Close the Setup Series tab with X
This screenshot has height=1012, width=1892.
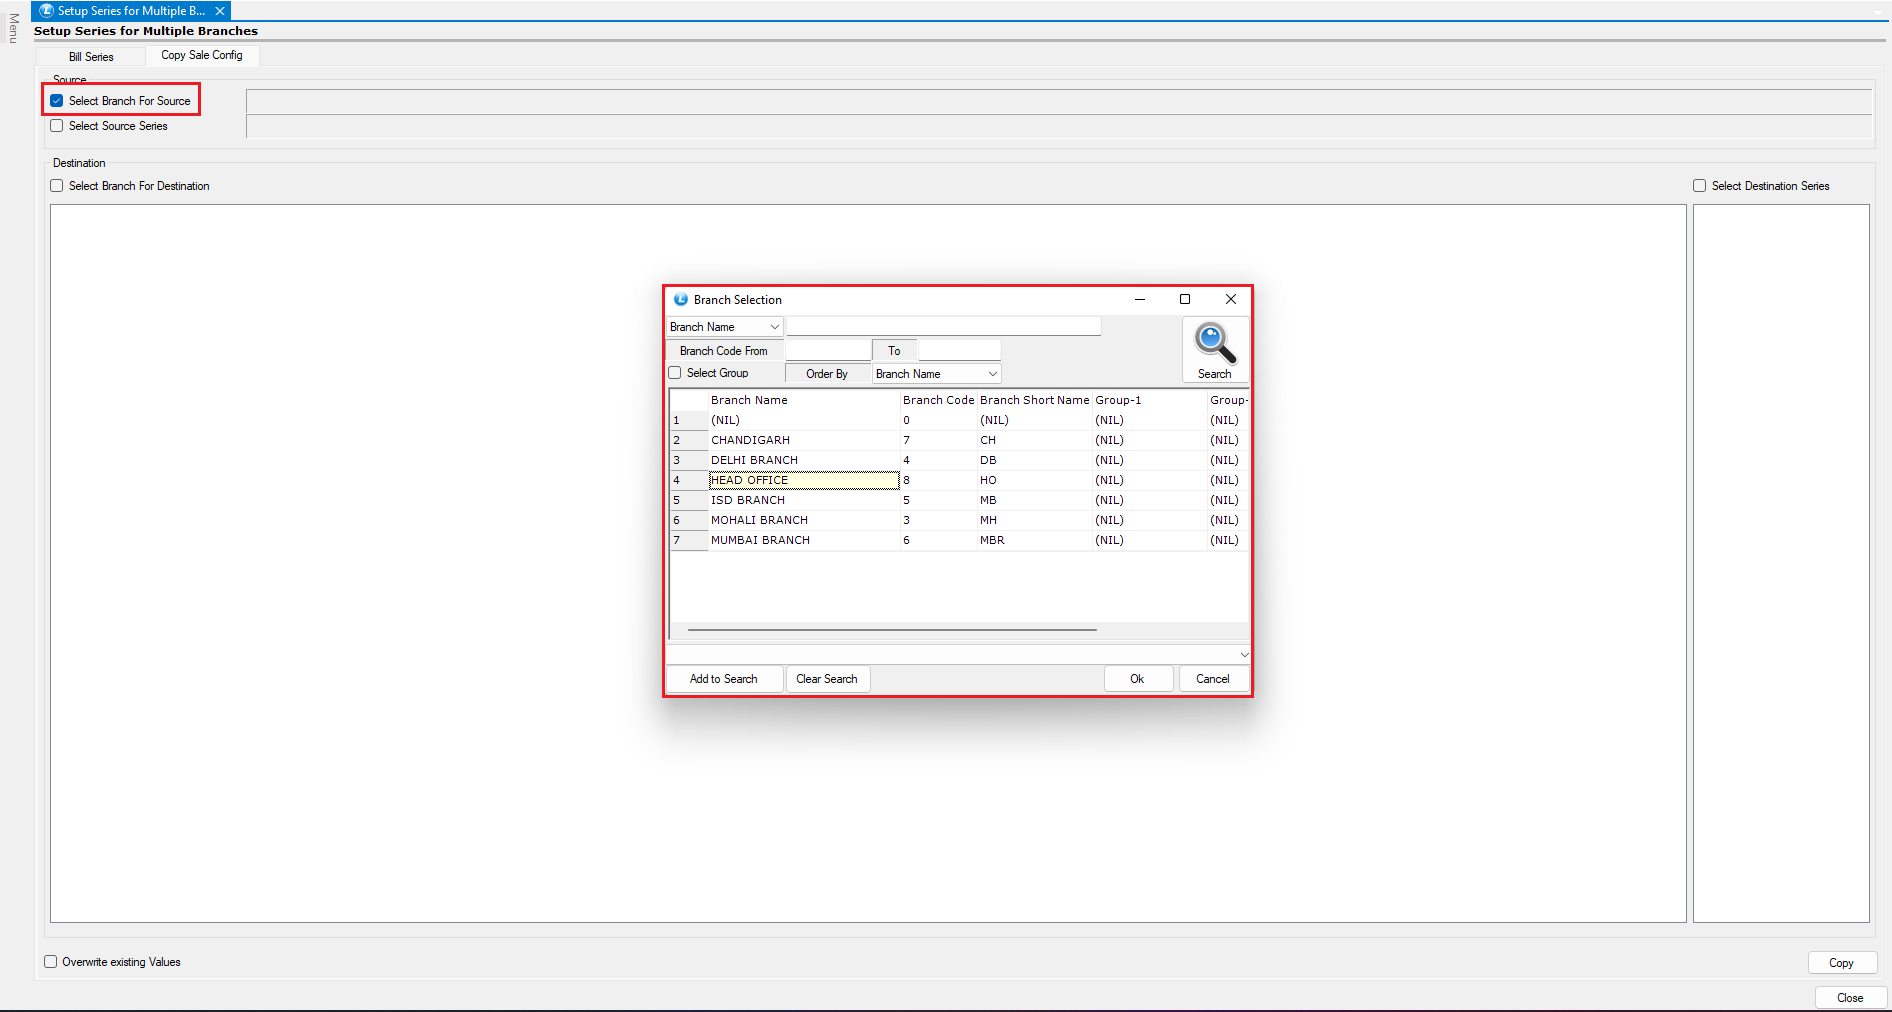point(220,11)
